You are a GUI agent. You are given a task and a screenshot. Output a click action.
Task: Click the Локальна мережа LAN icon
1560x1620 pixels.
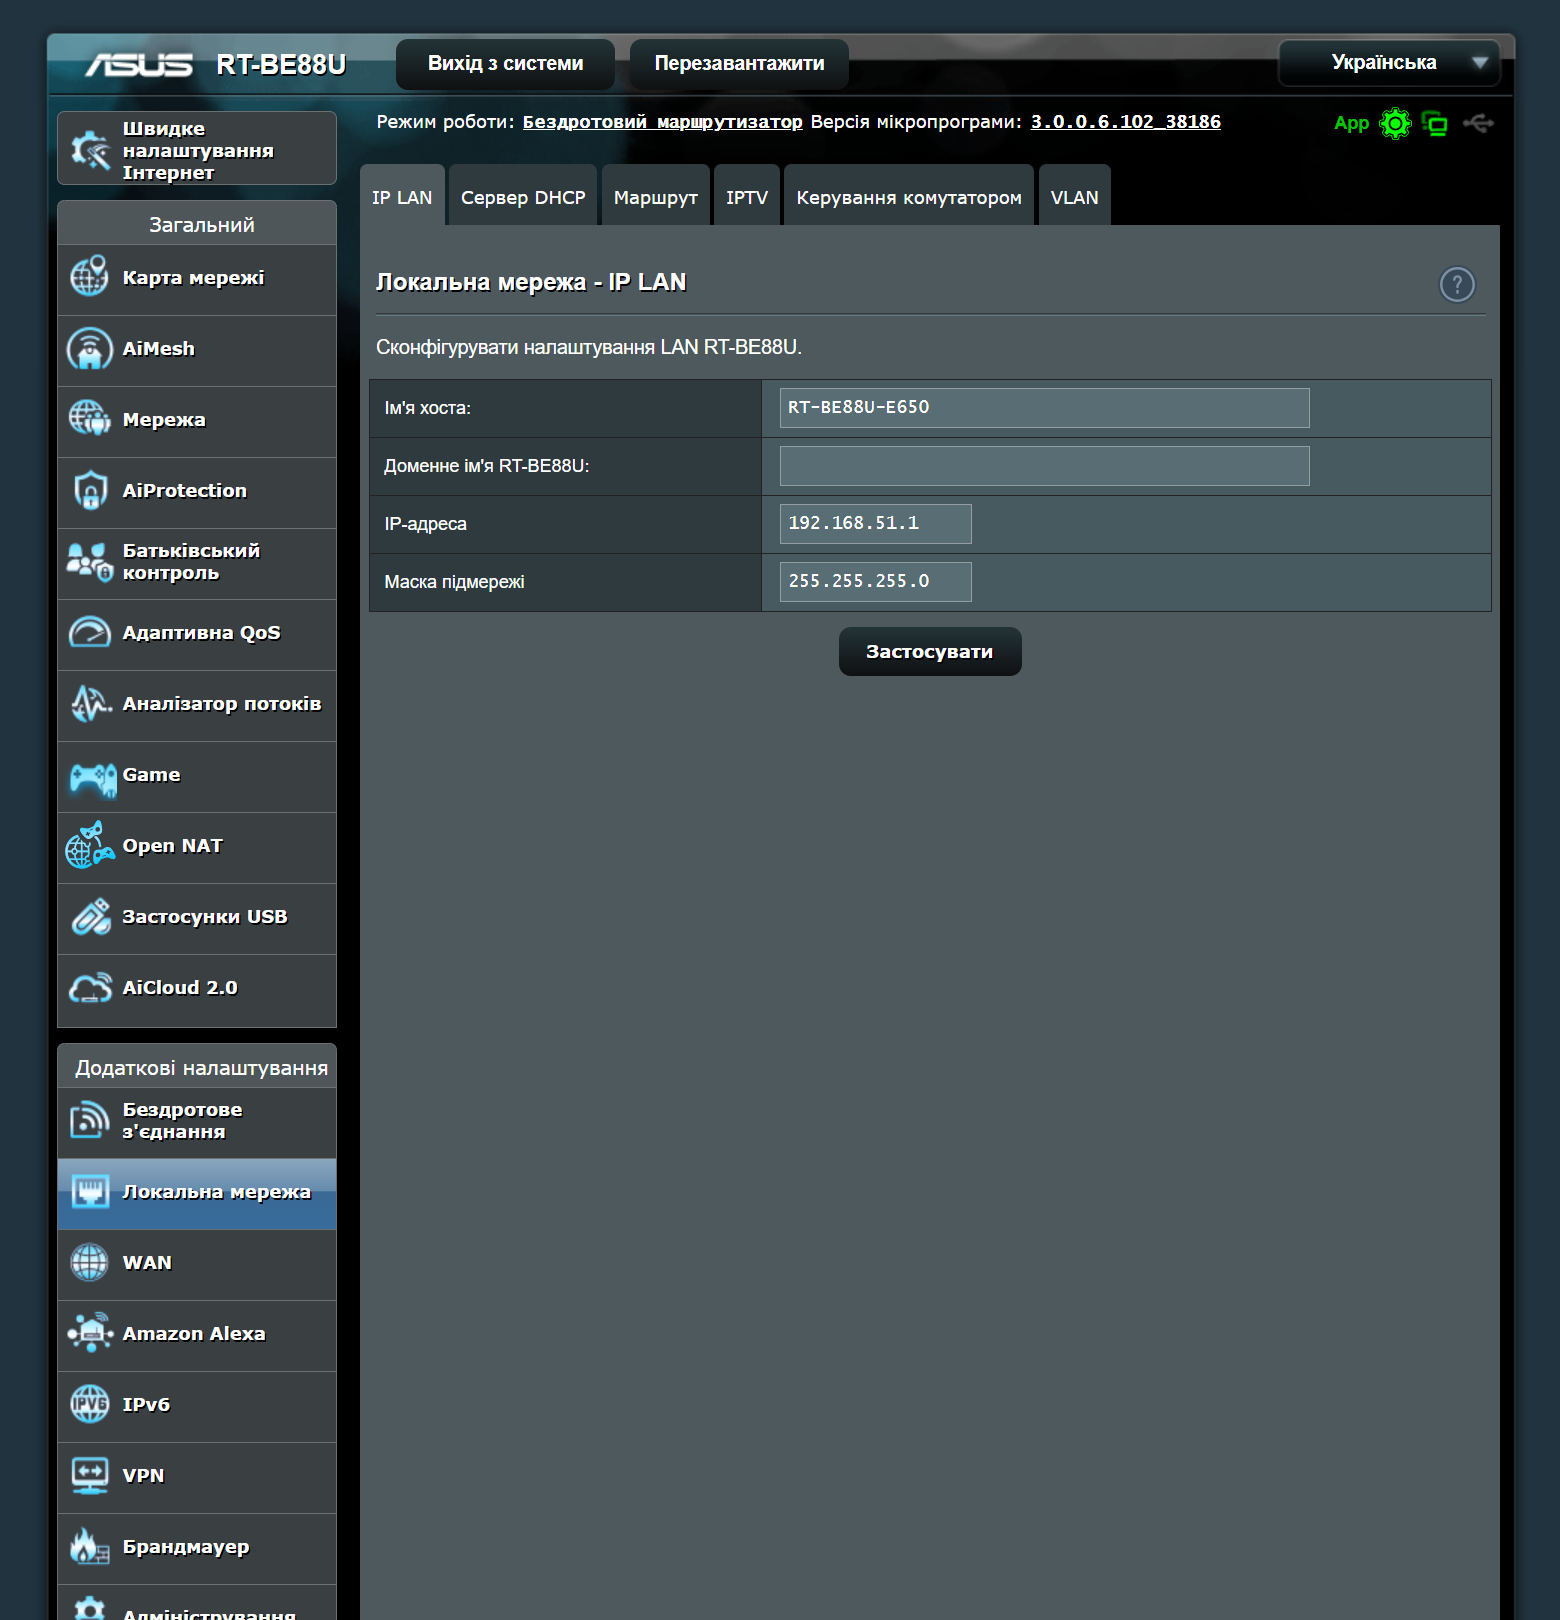click(89, 1191)
